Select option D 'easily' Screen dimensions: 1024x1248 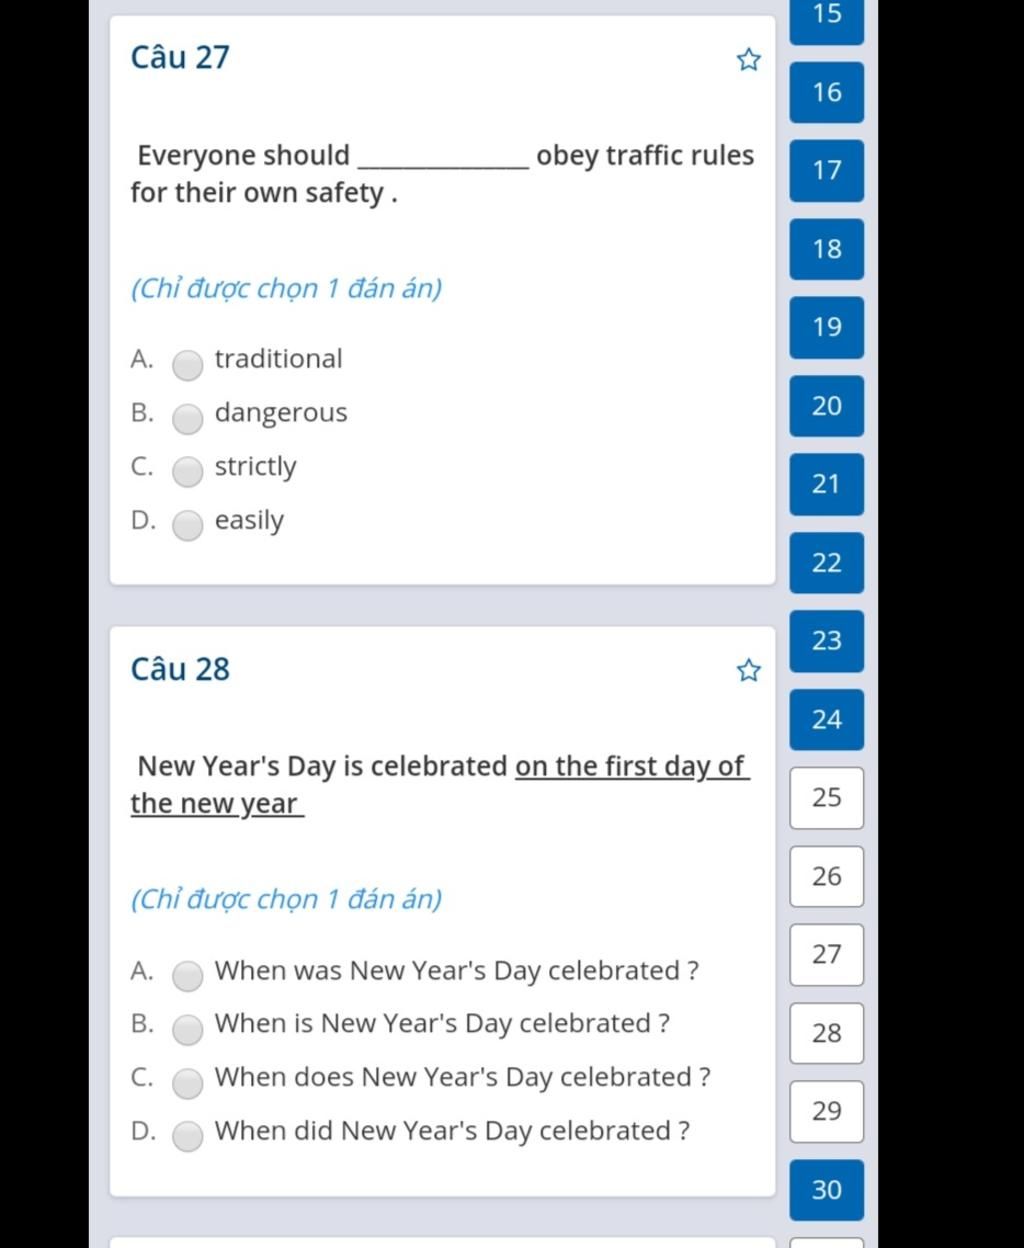187,526
